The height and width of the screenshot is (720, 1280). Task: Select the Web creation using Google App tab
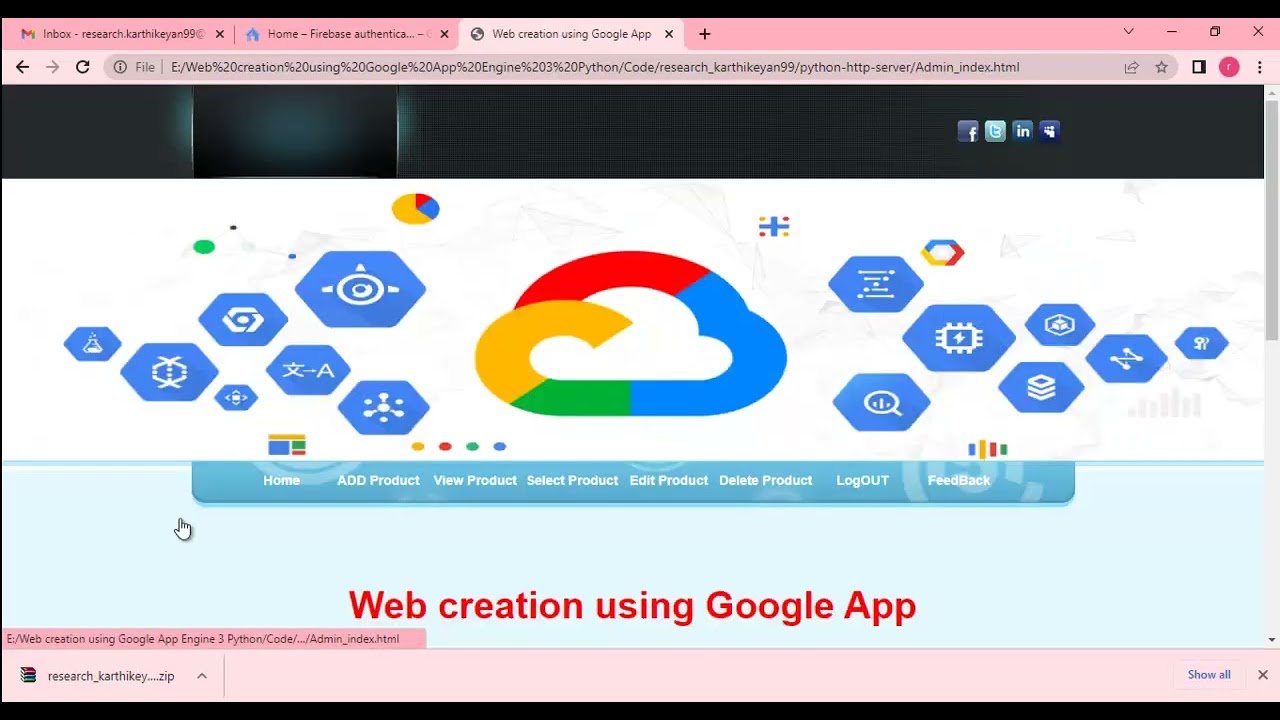(571, 34)
